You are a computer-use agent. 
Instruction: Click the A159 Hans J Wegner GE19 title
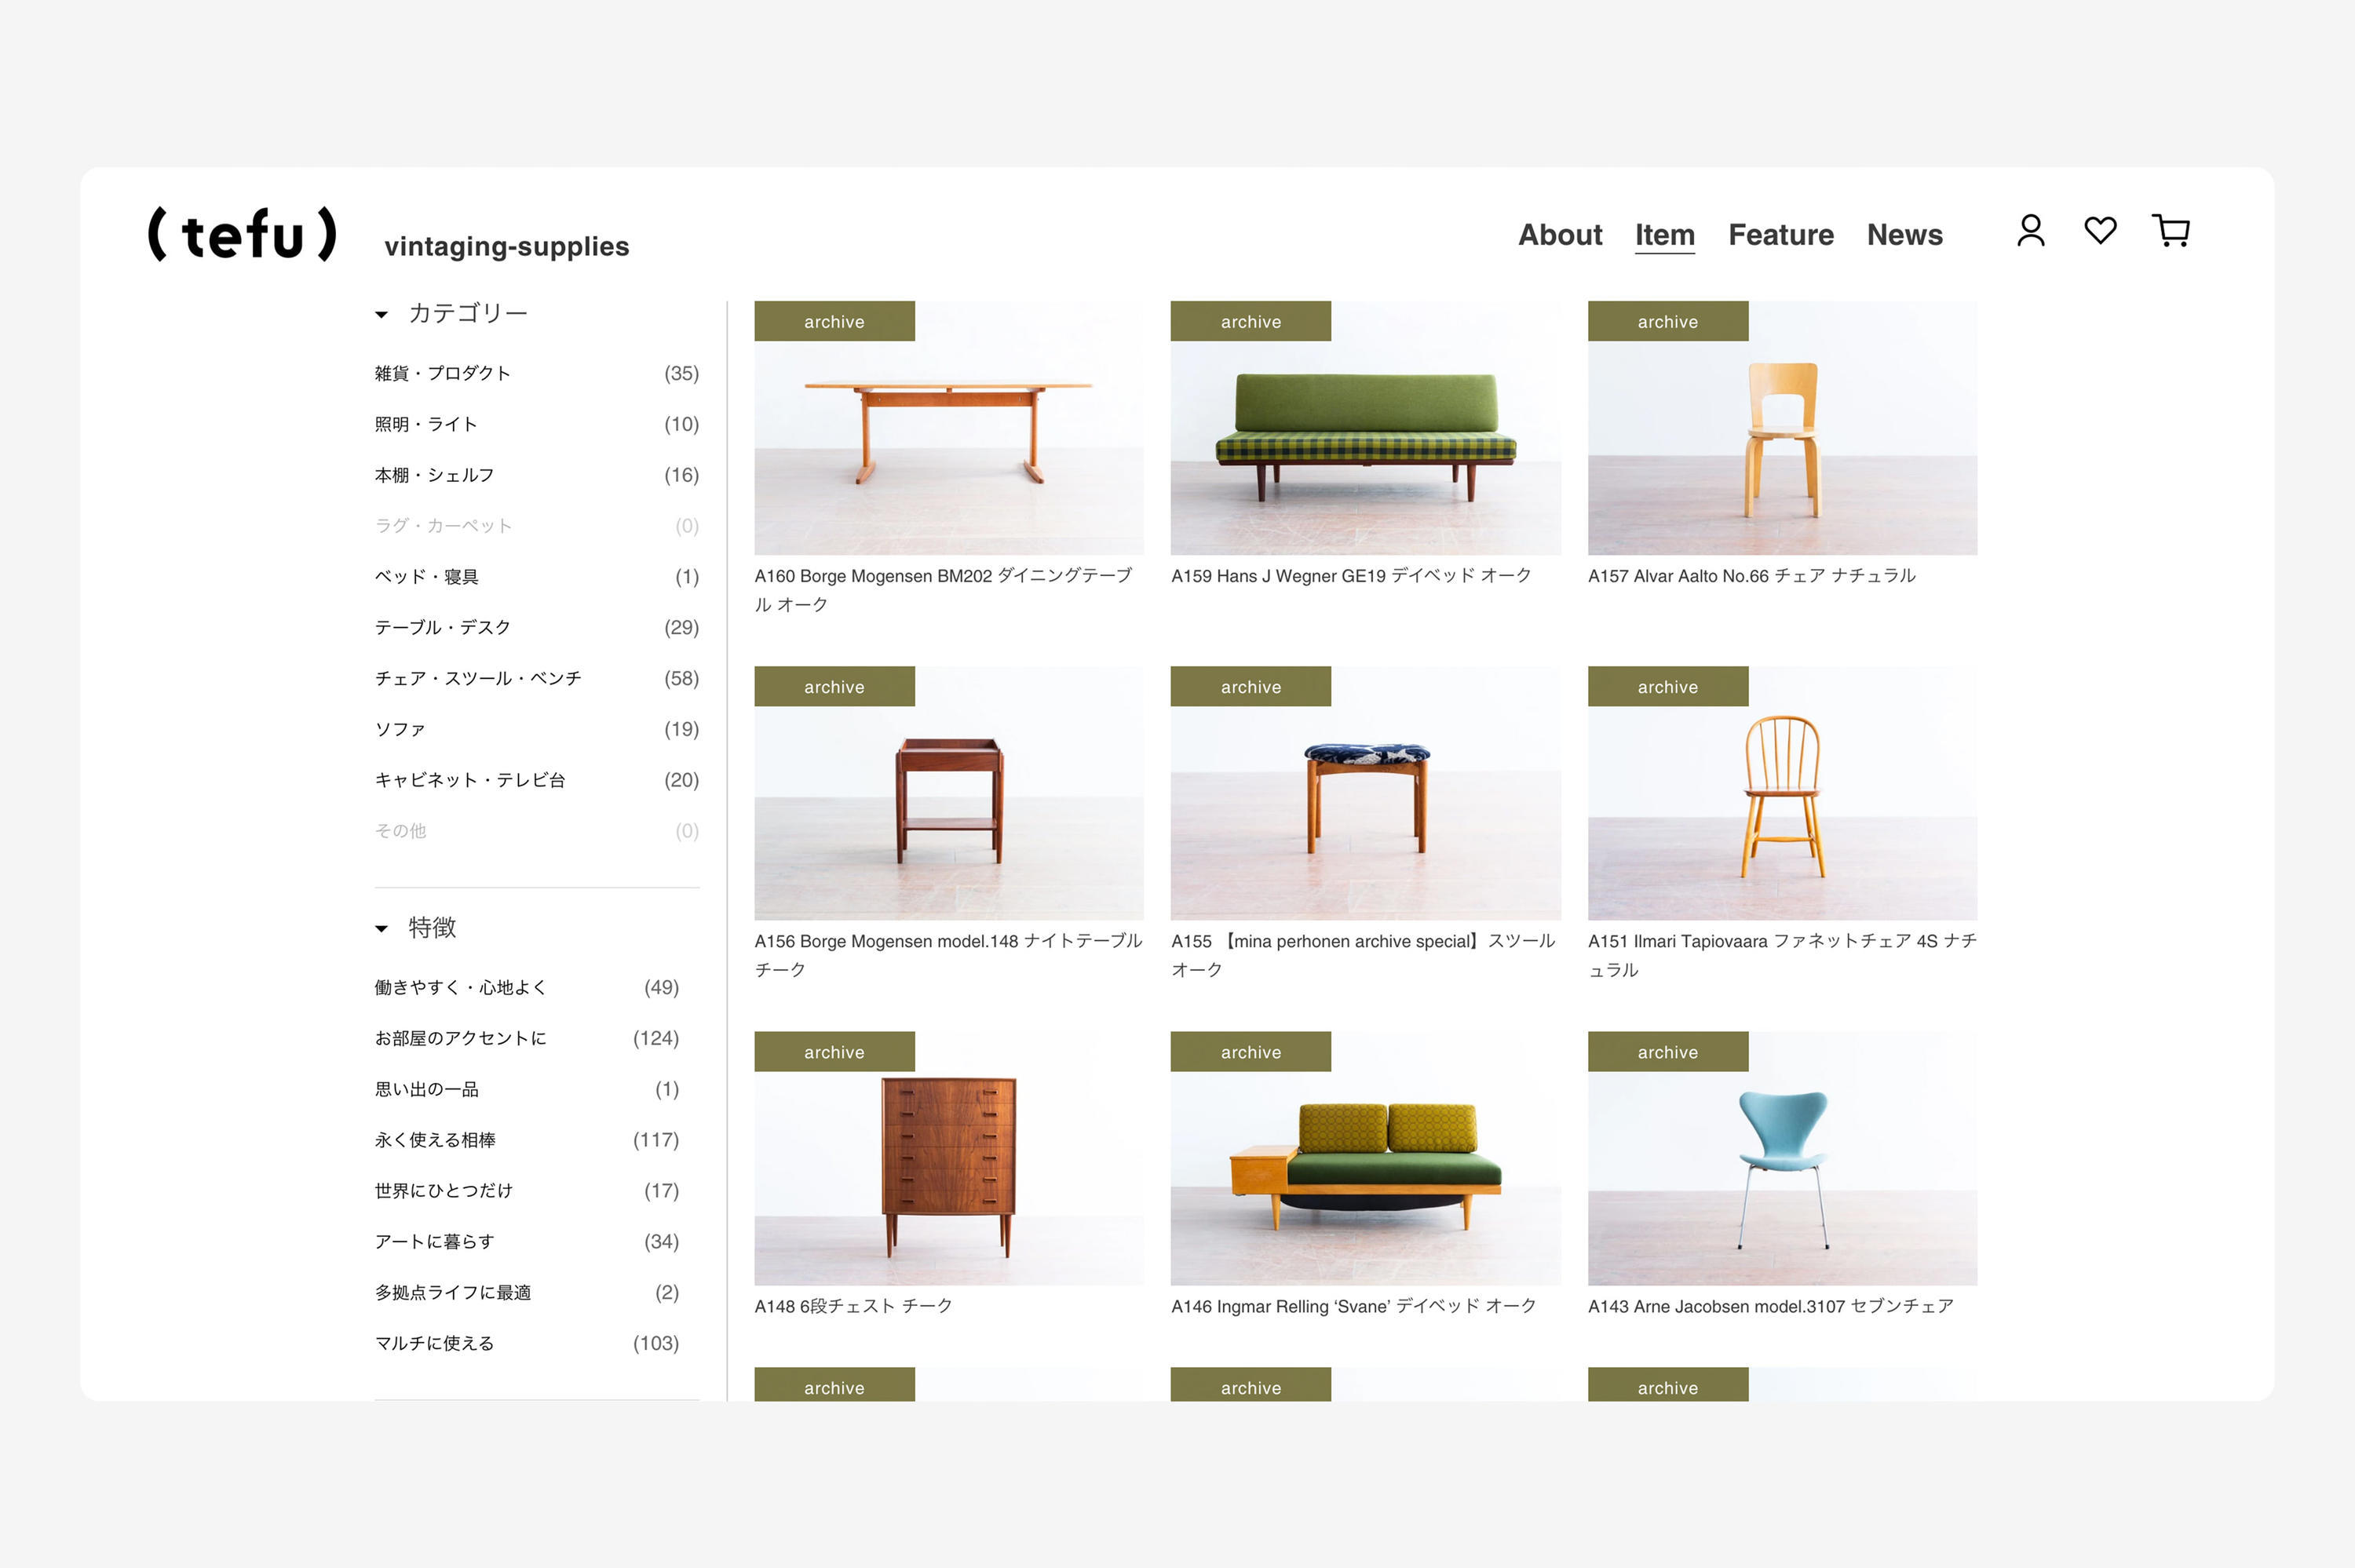coord(1351,576)
